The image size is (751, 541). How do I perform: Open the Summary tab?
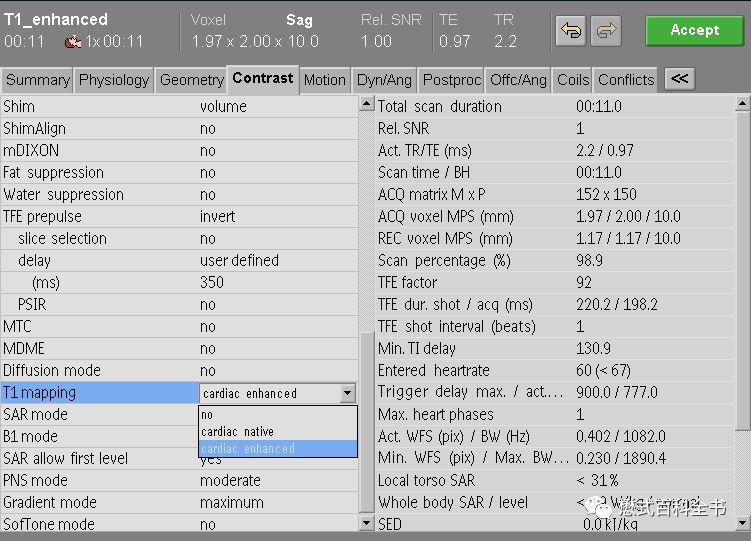tap(38, 80)
